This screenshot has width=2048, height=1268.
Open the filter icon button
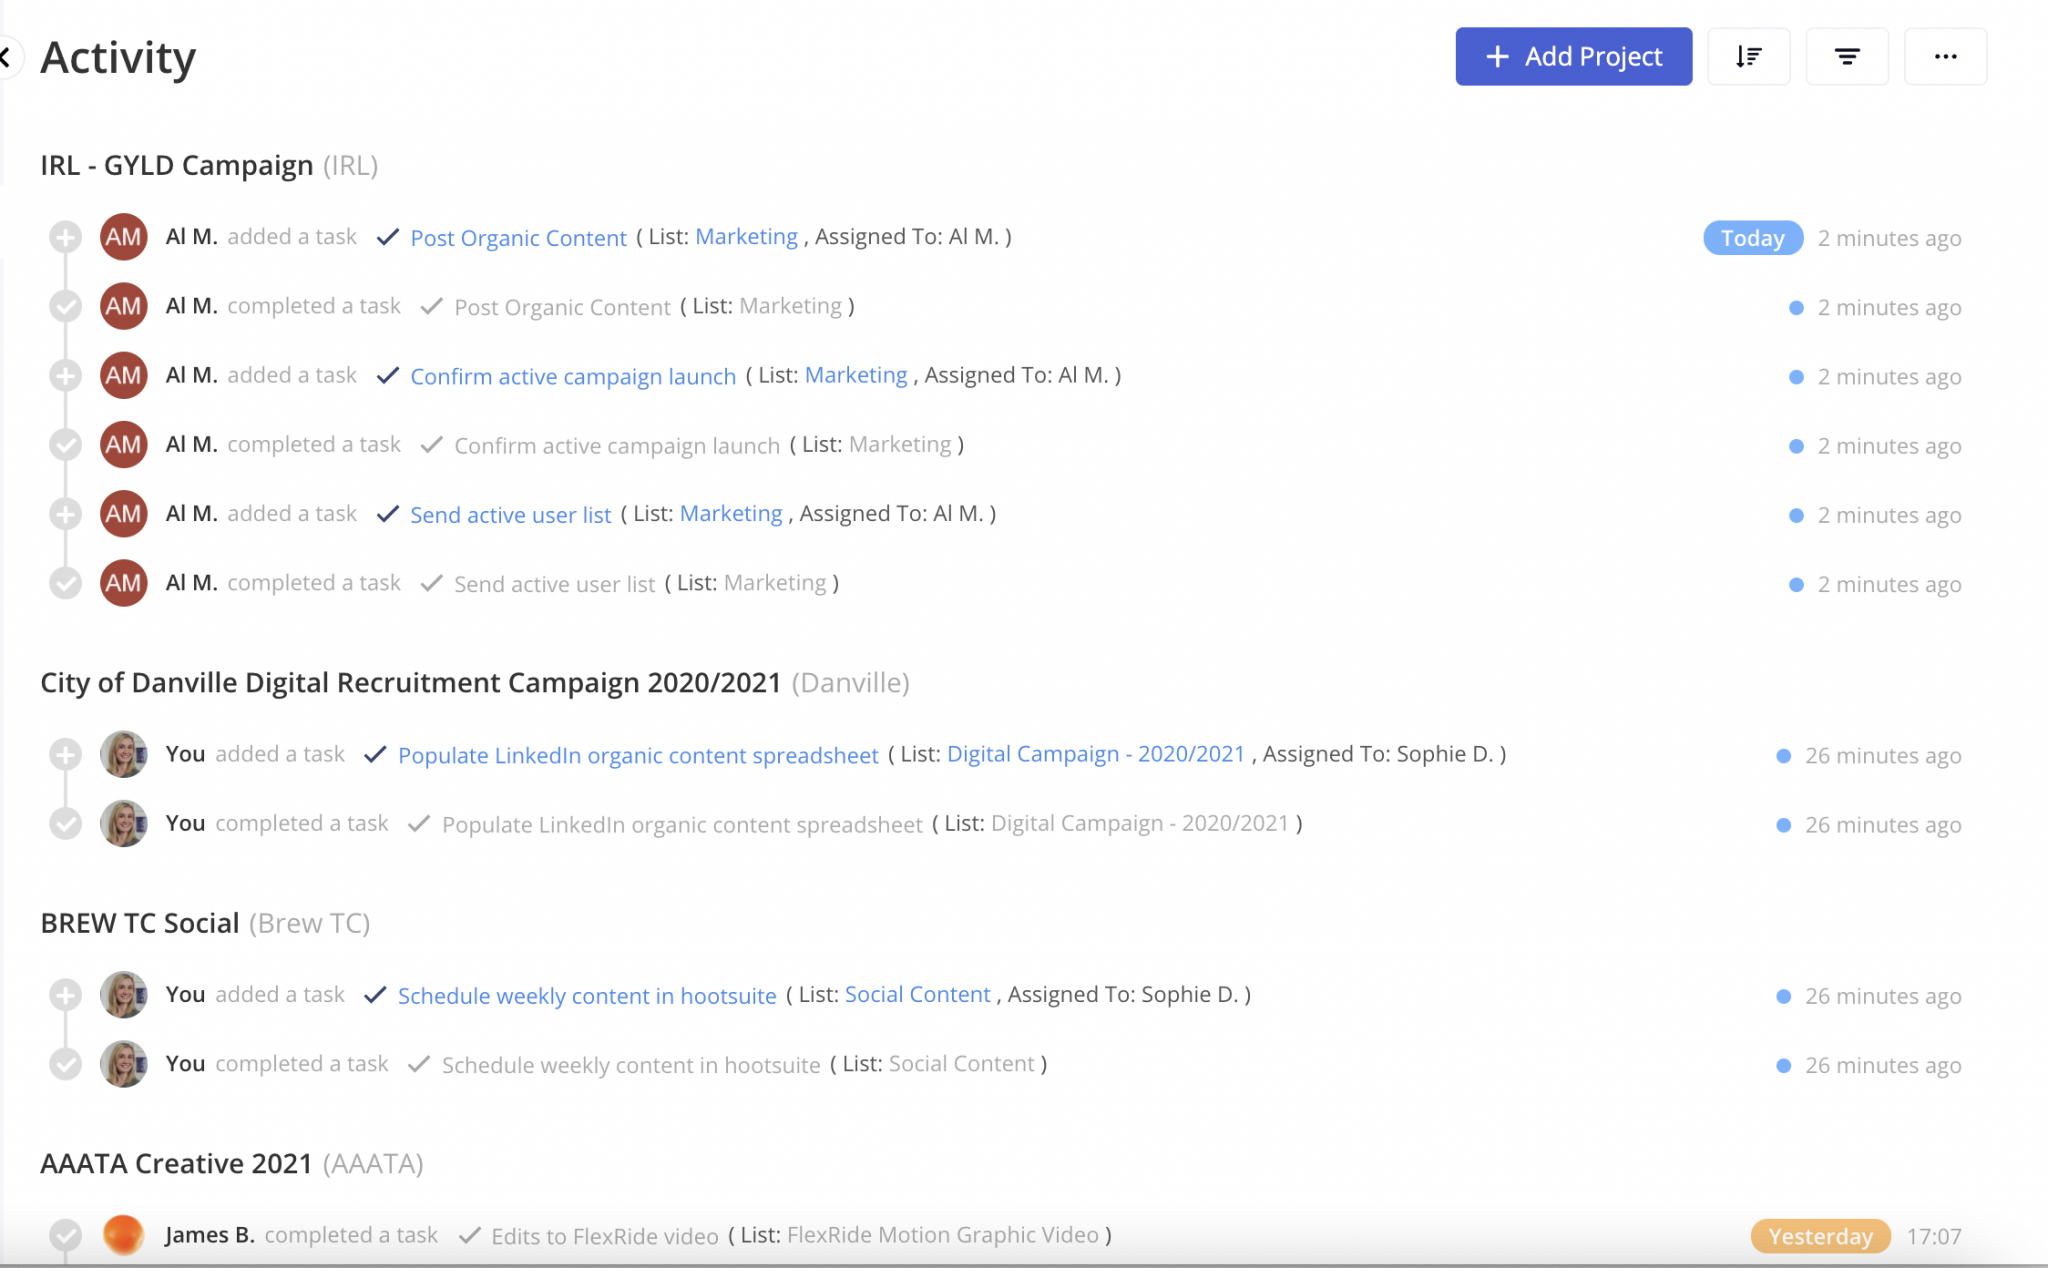click(1847, 57)
